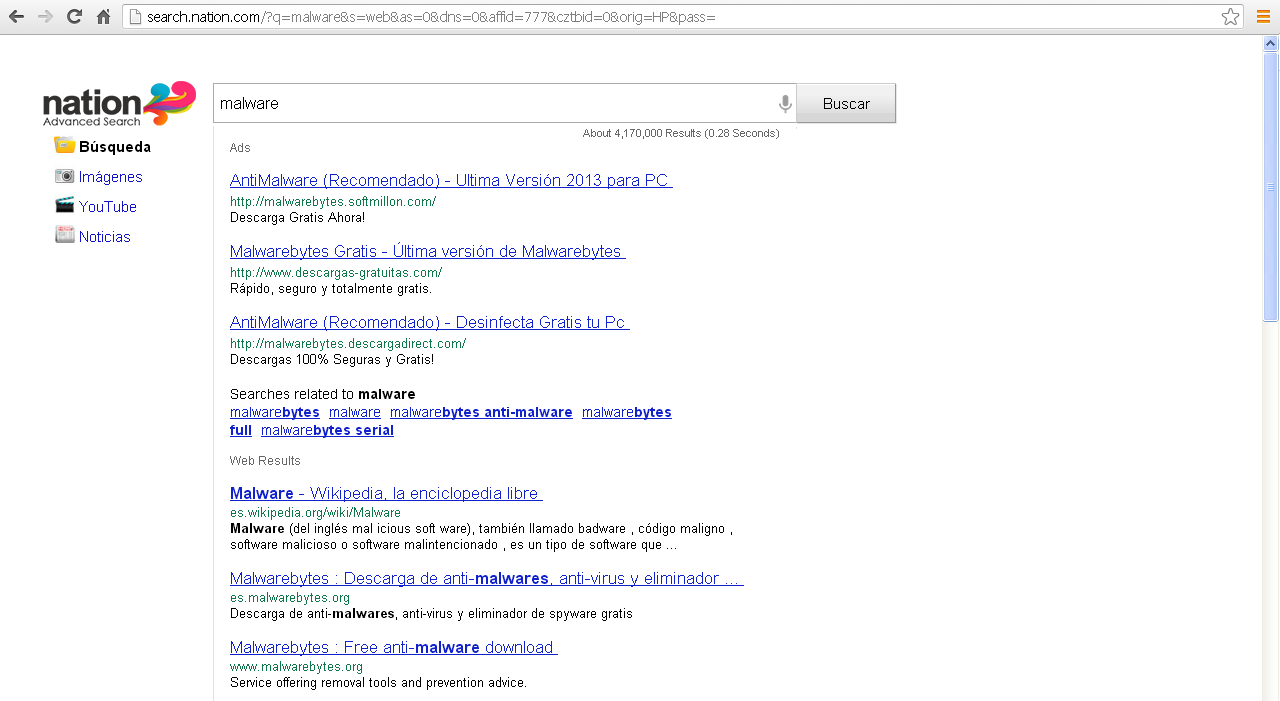Switch to Noticias search
Viewport: 1280px width, 701px height.
point(105,237)
